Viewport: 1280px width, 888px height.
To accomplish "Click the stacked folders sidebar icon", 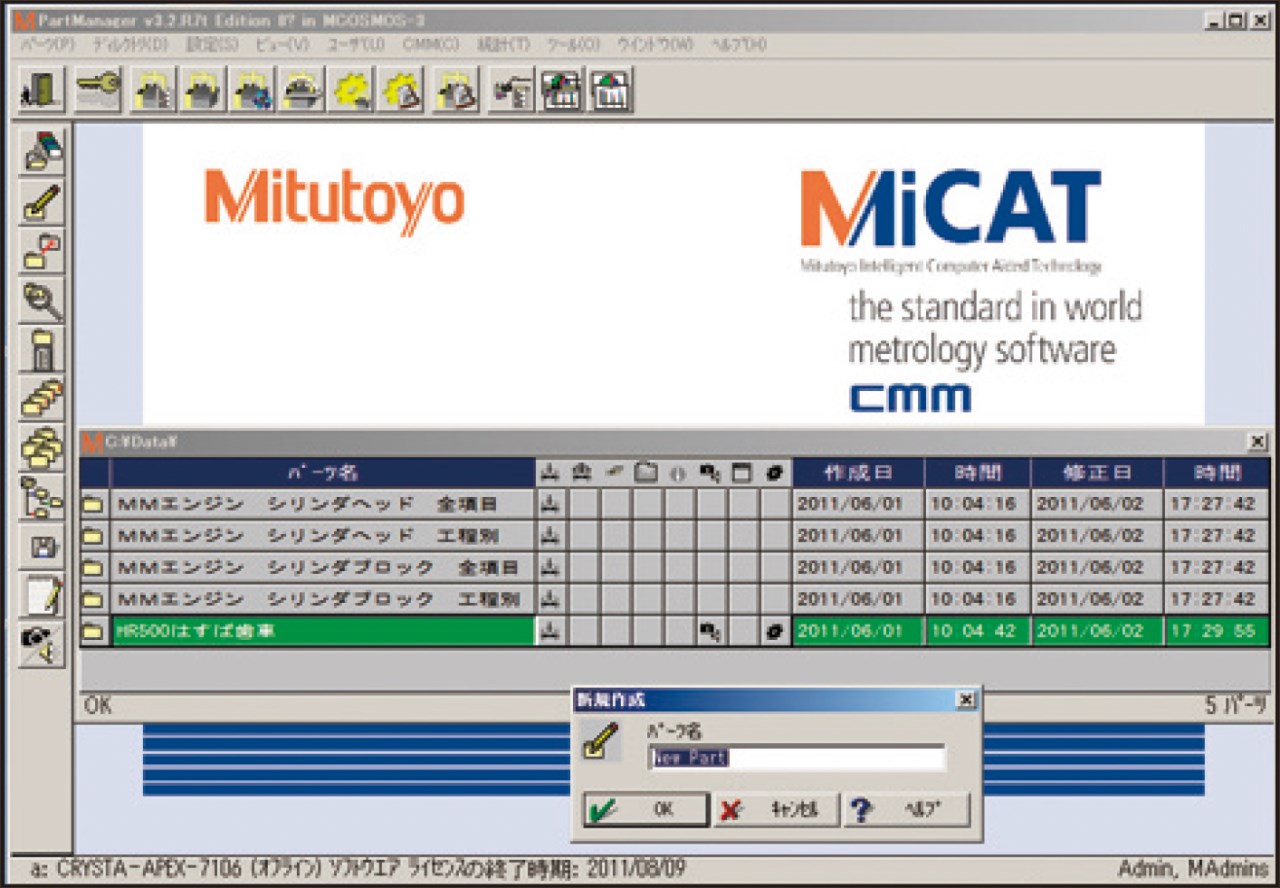I will pos(43,447).
